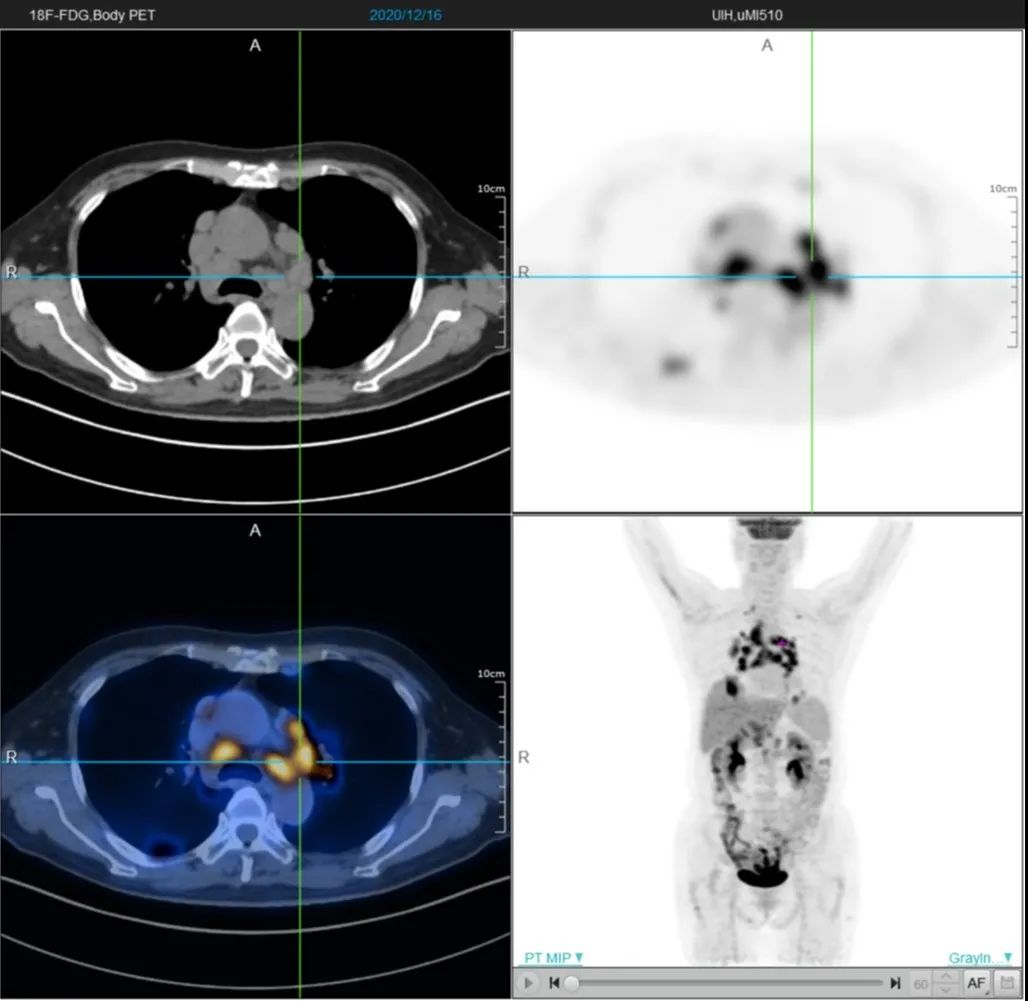Decrease frame rate with down arrow
Image resolution: width=1028 pixels, height=1001 pixels.
click(x=945, y=989)
